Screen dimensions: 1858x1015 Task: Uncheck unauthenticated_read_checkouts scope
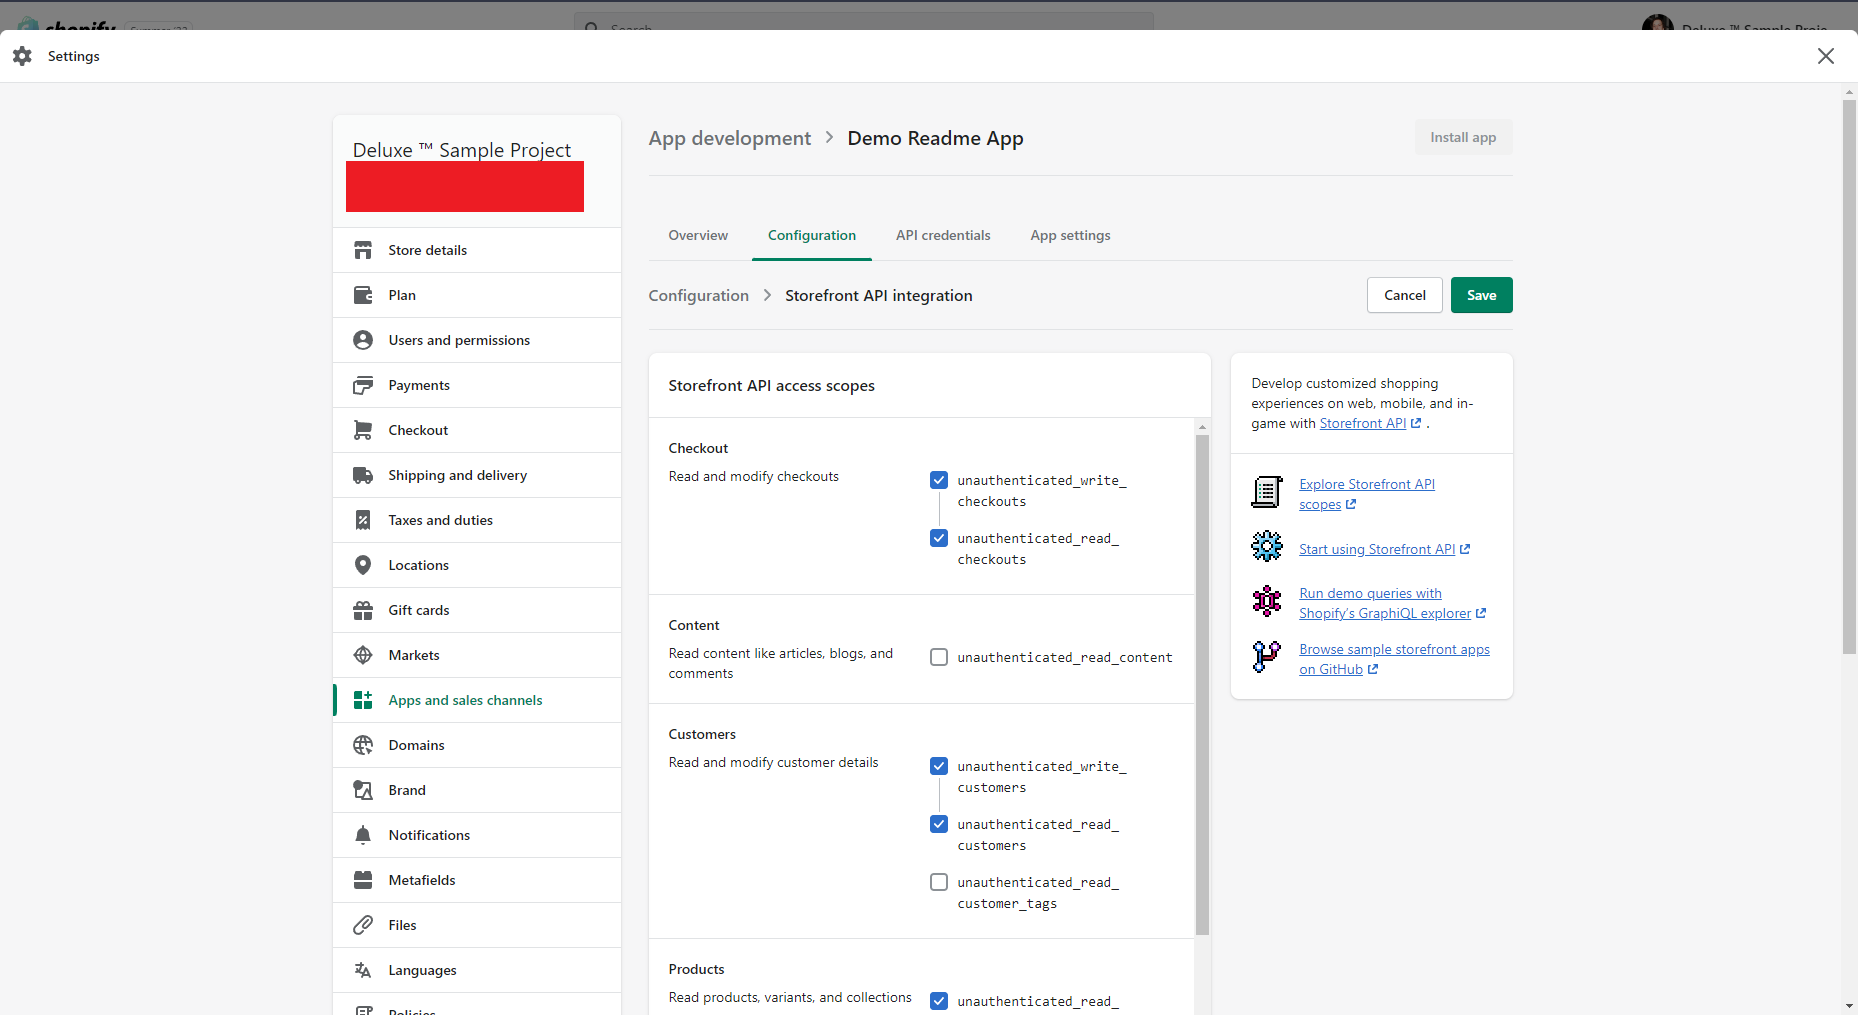tap(939, 538)
